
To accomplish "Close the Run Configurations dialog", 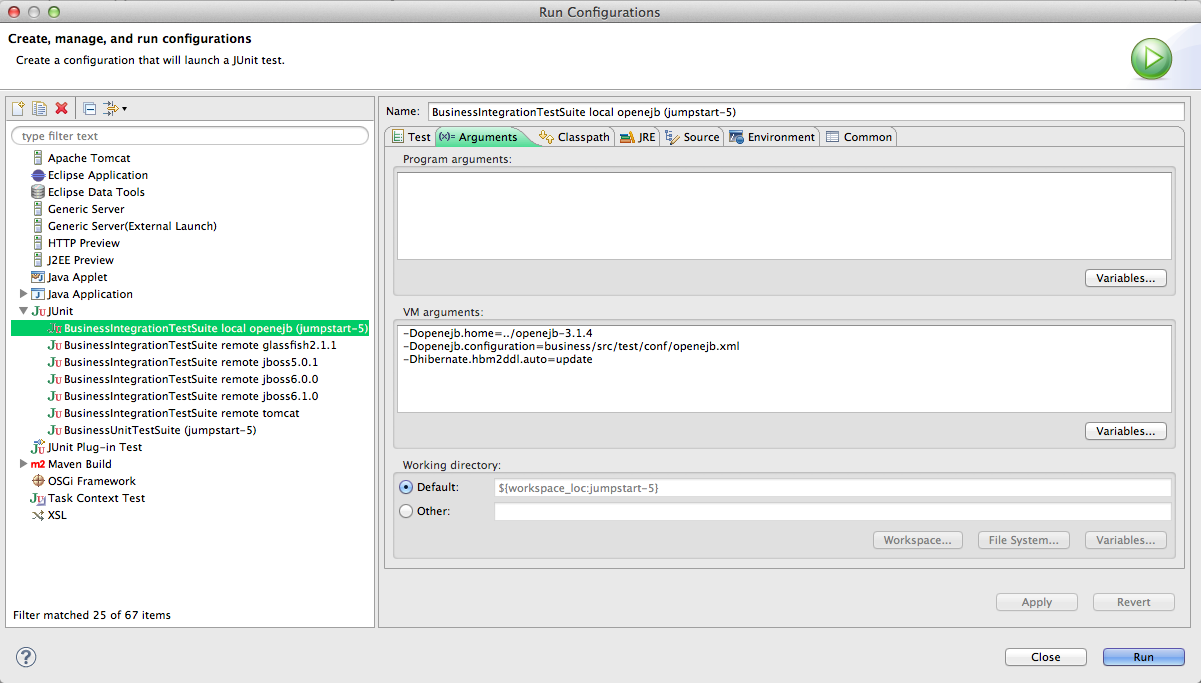I will pyautogui.click(x=1046, y=657).
